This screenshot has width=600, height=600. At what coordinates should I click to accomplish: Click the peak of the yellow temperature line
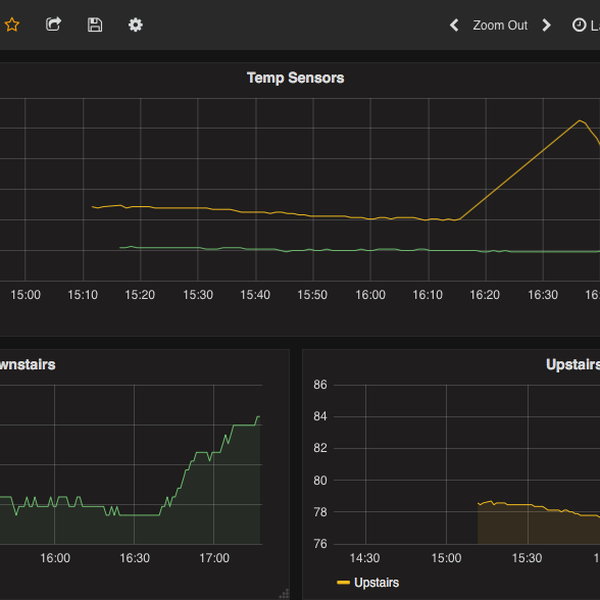click(x=580, y=121)
